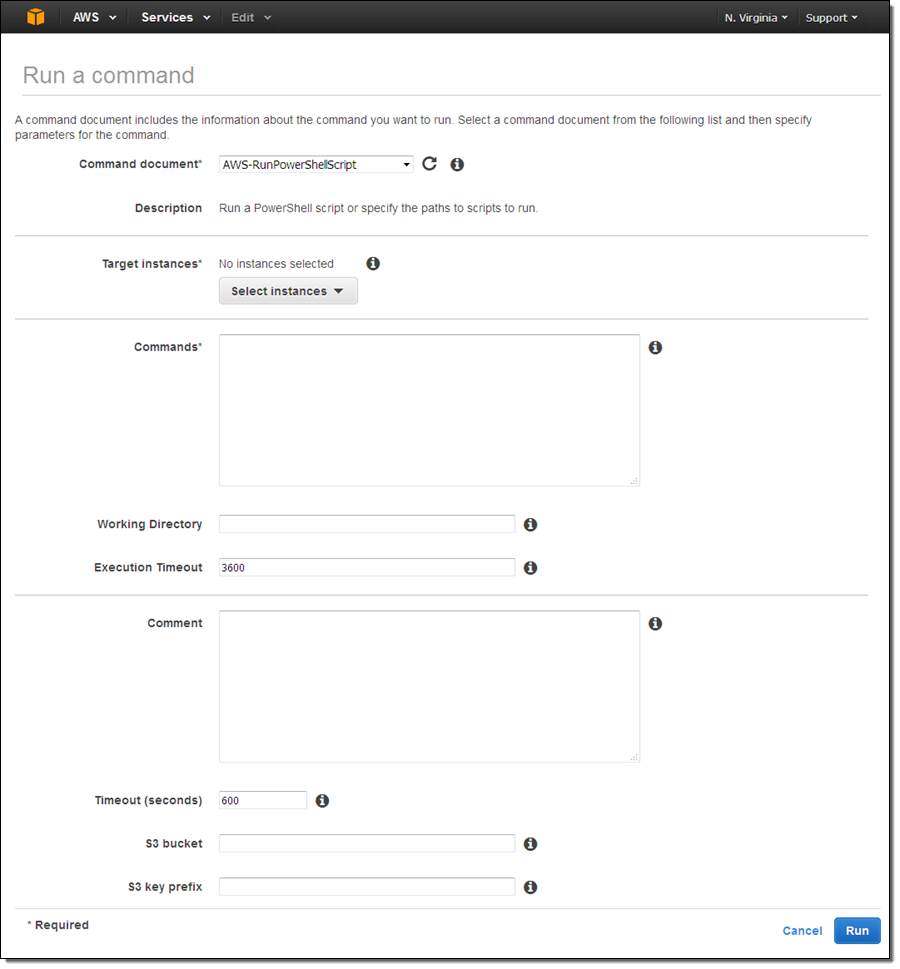The width and height of the screenshot is (900, 969).
Task: Click info icon beside S3 bucket
Action: click(x=531, y=844)
